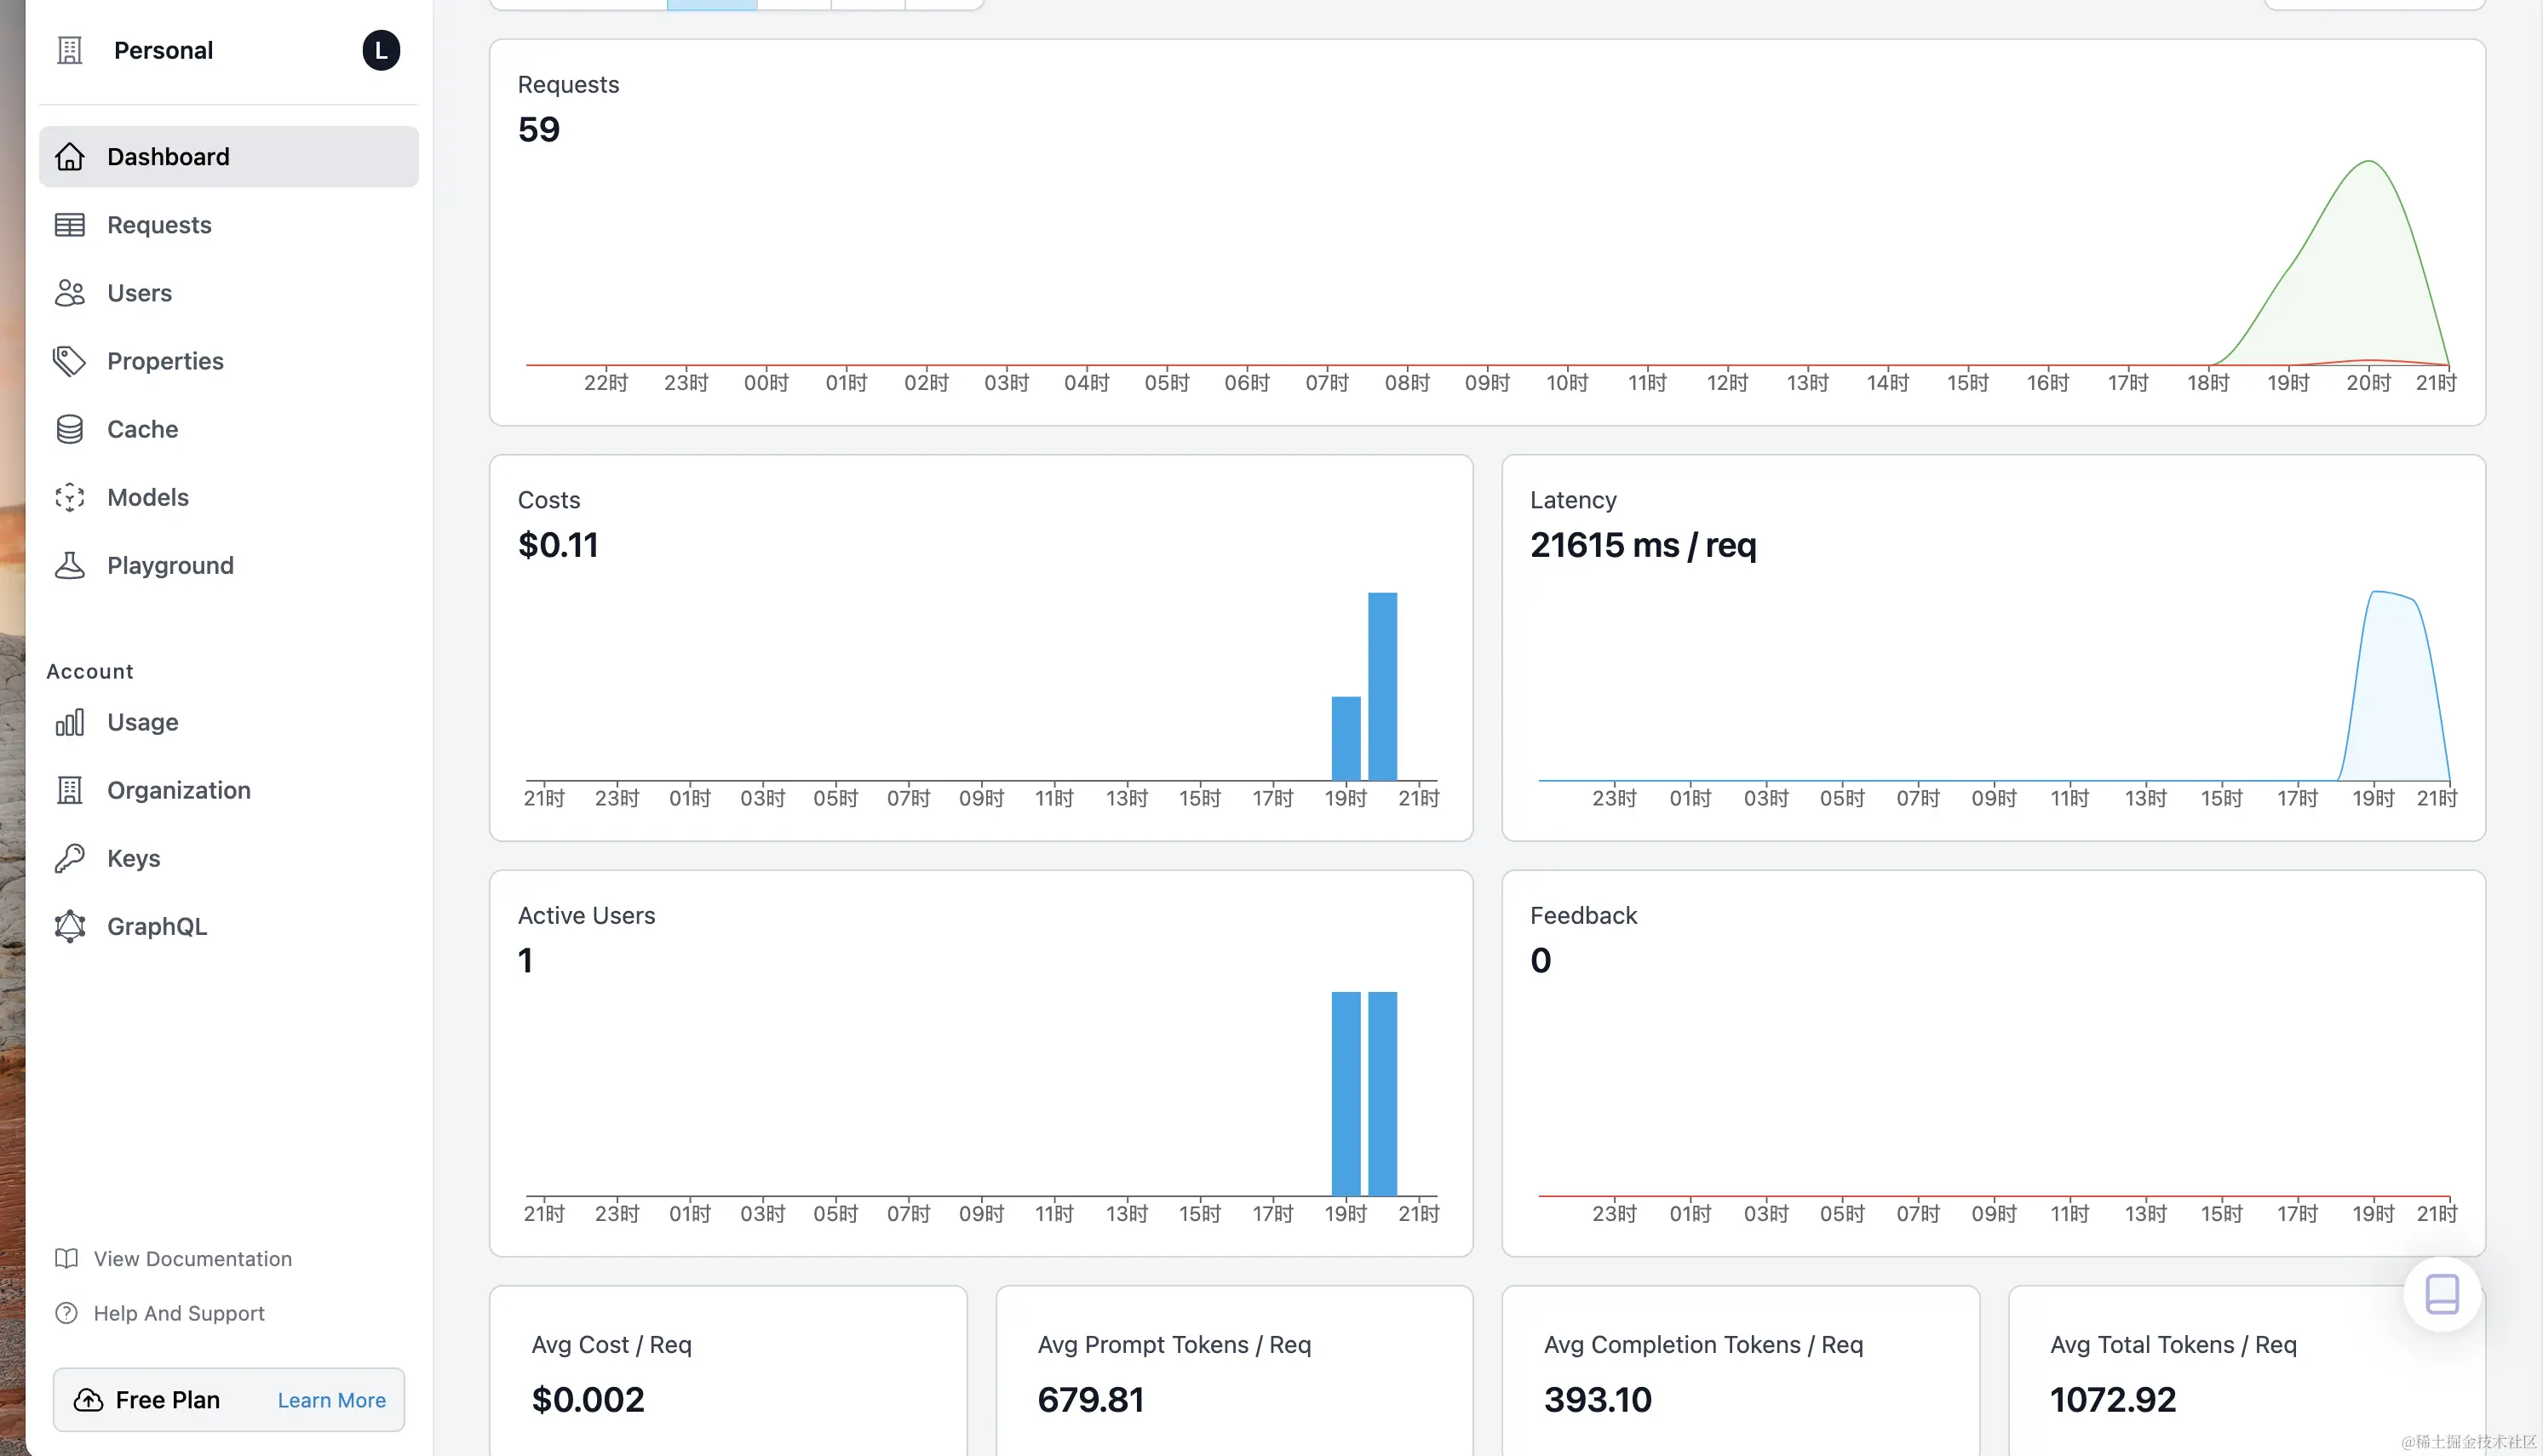The height and width of the screenshot is (1456, 2543).
Task: Click Help And Support
Action: [x=178, y=1313]
